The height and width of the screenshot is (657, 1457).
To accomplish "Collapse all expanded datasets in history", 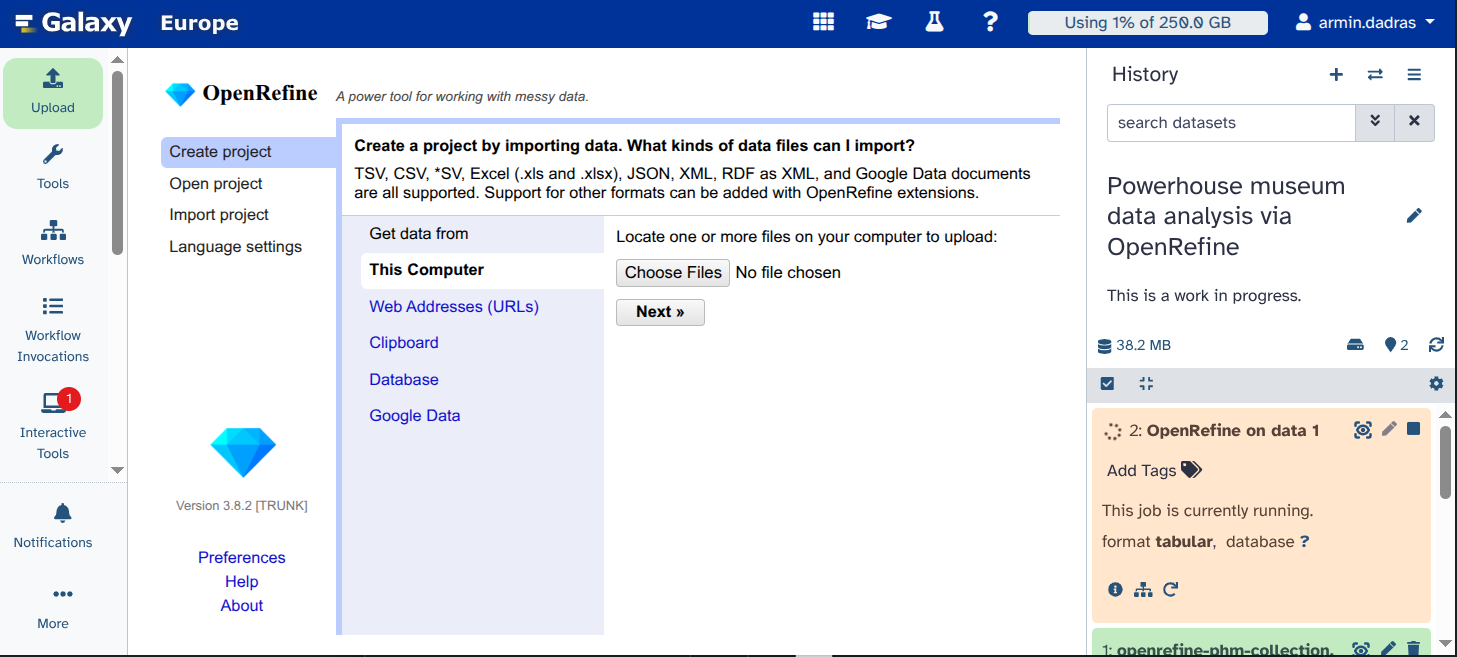I will coord(1146,383).
